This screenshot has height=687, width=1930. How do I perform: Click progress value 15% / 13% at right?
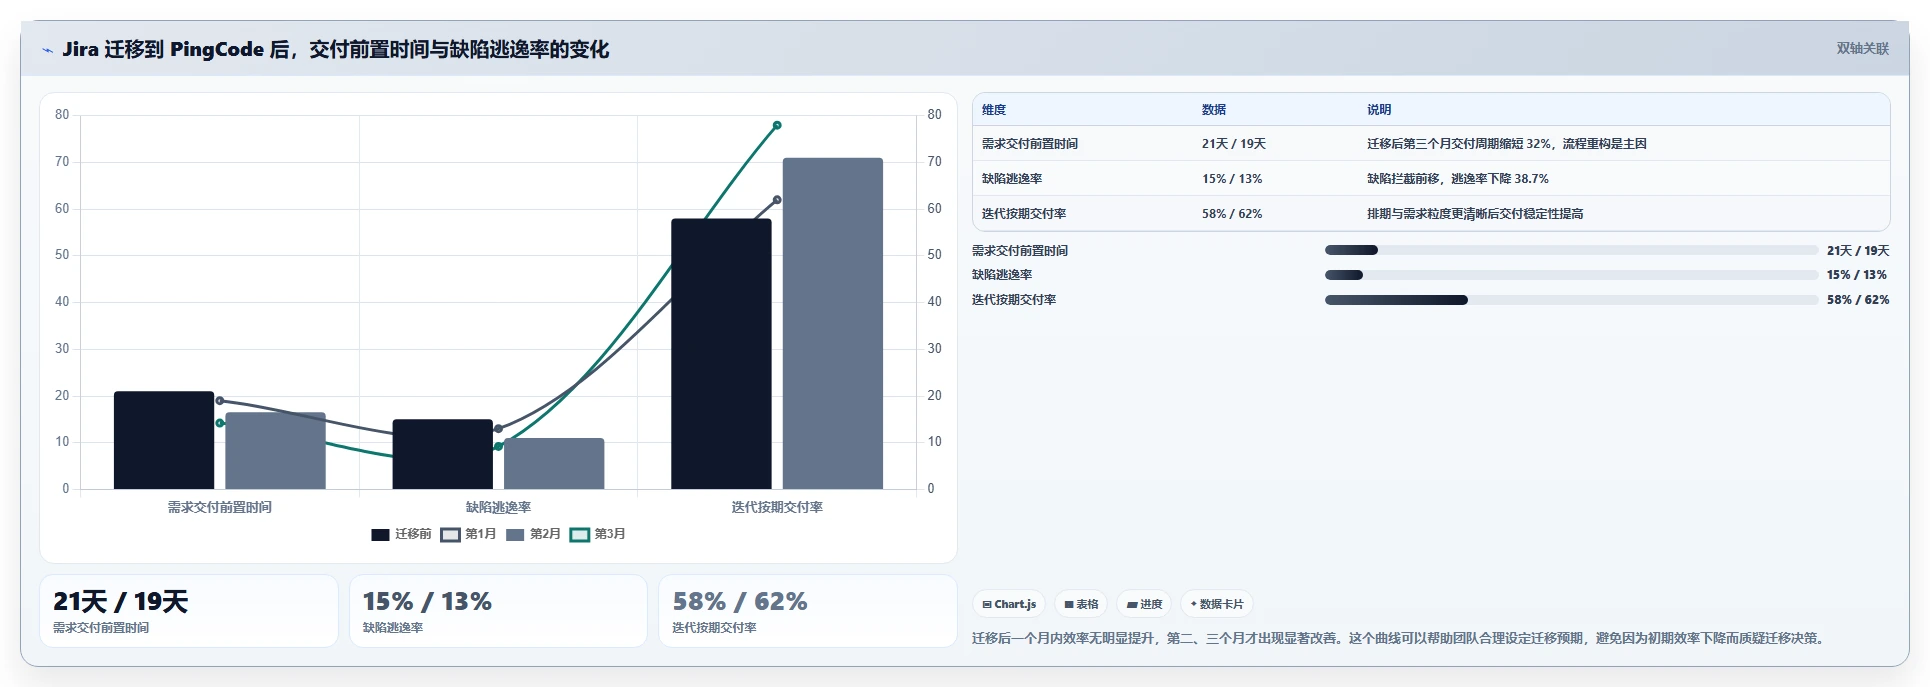pos(1857,275)
